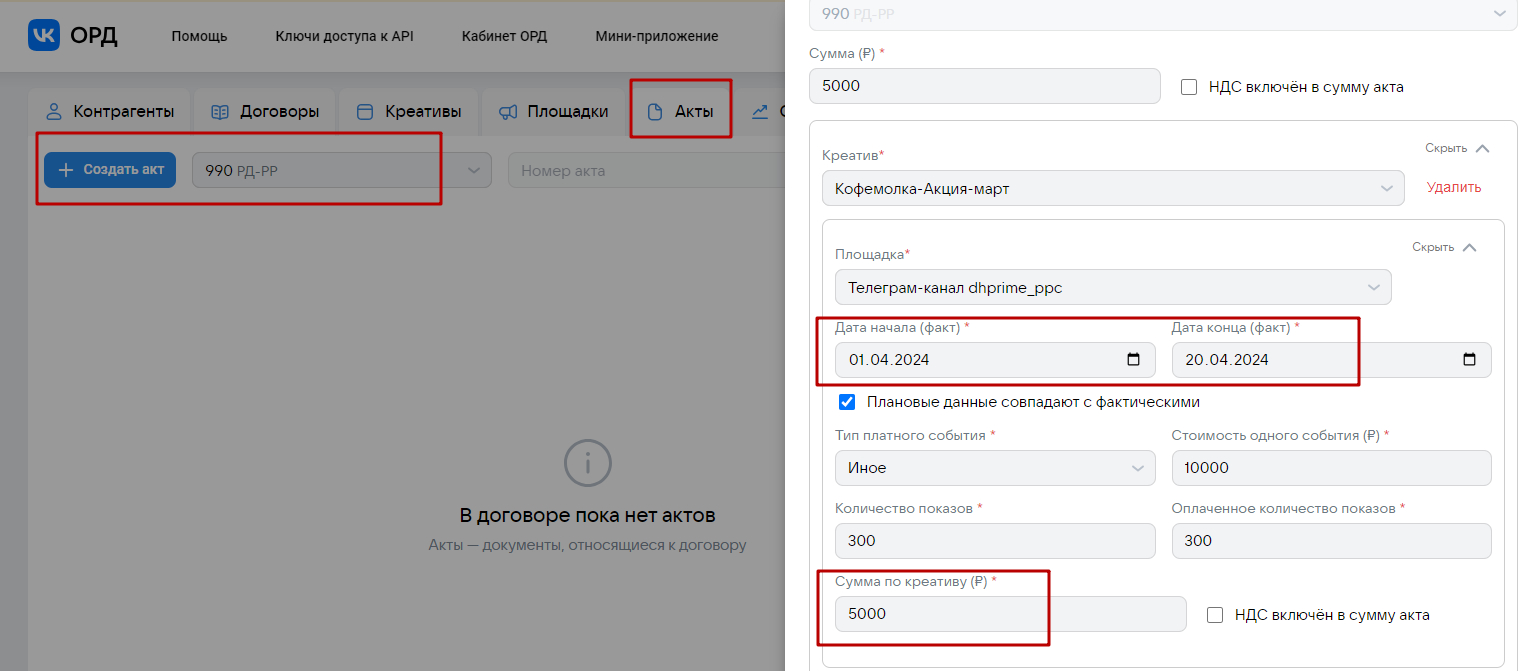The height and width of the screenshot is (671, 1529).
Task: Enable top НДС включён в сумму акта checkbox
Action: pyautogui.click(x=1189, y=87)
